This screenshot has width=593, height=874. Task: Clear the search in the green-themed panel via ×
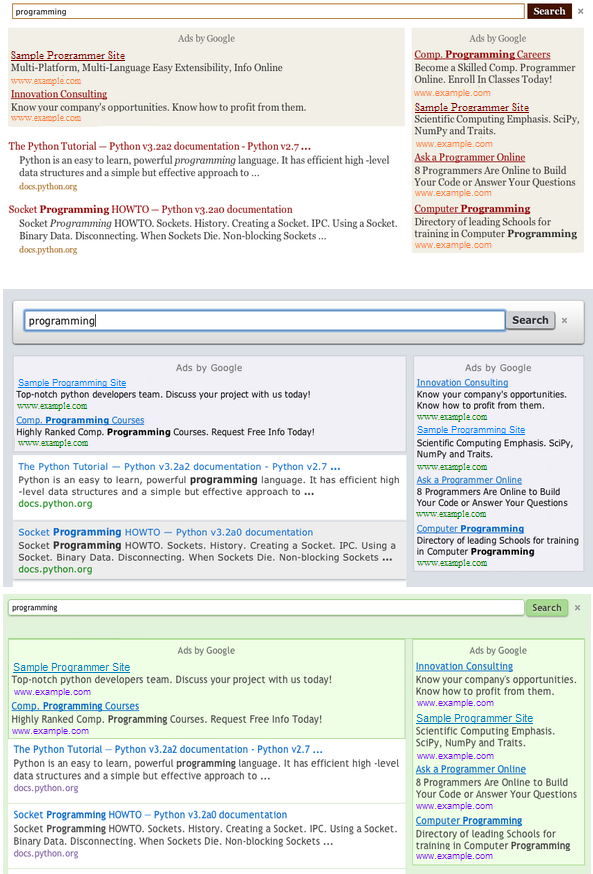pos(577,608)
